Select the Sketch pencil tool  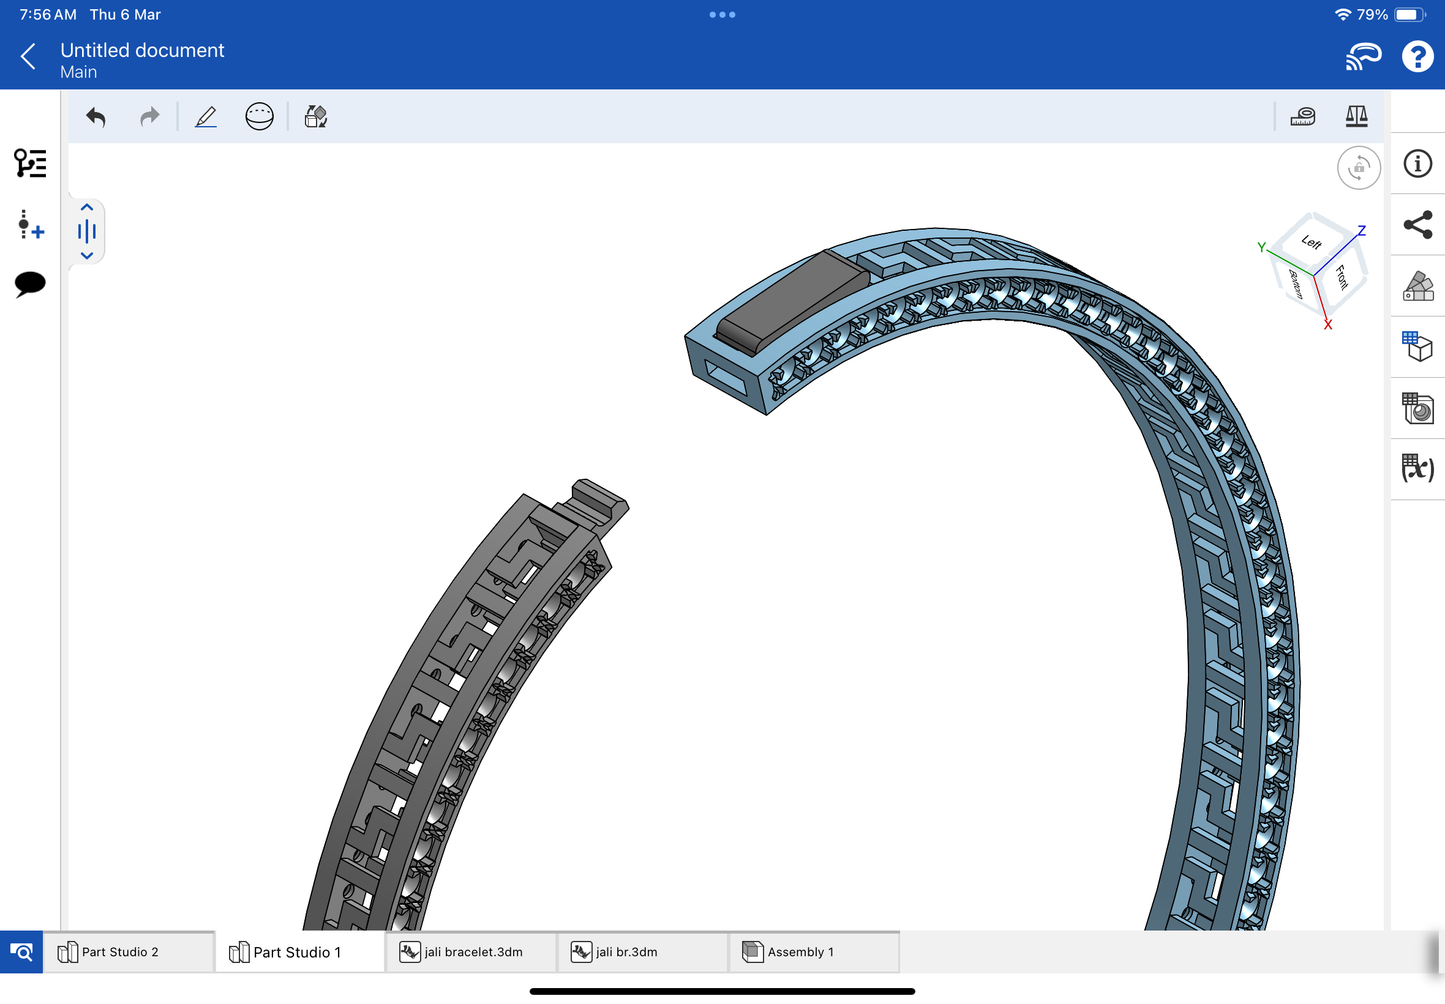pyautogui.click(x=206, y=117)
